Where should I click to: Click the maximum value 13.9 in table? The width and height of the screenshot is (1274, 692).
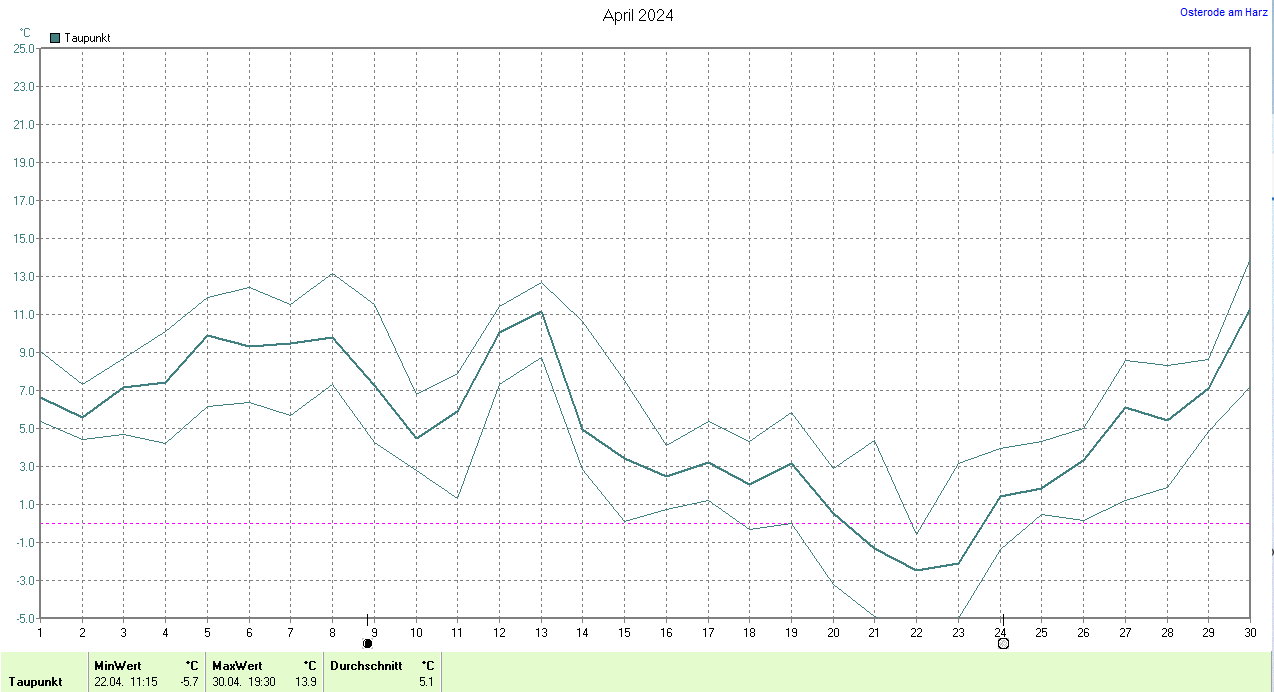(307, 681)
